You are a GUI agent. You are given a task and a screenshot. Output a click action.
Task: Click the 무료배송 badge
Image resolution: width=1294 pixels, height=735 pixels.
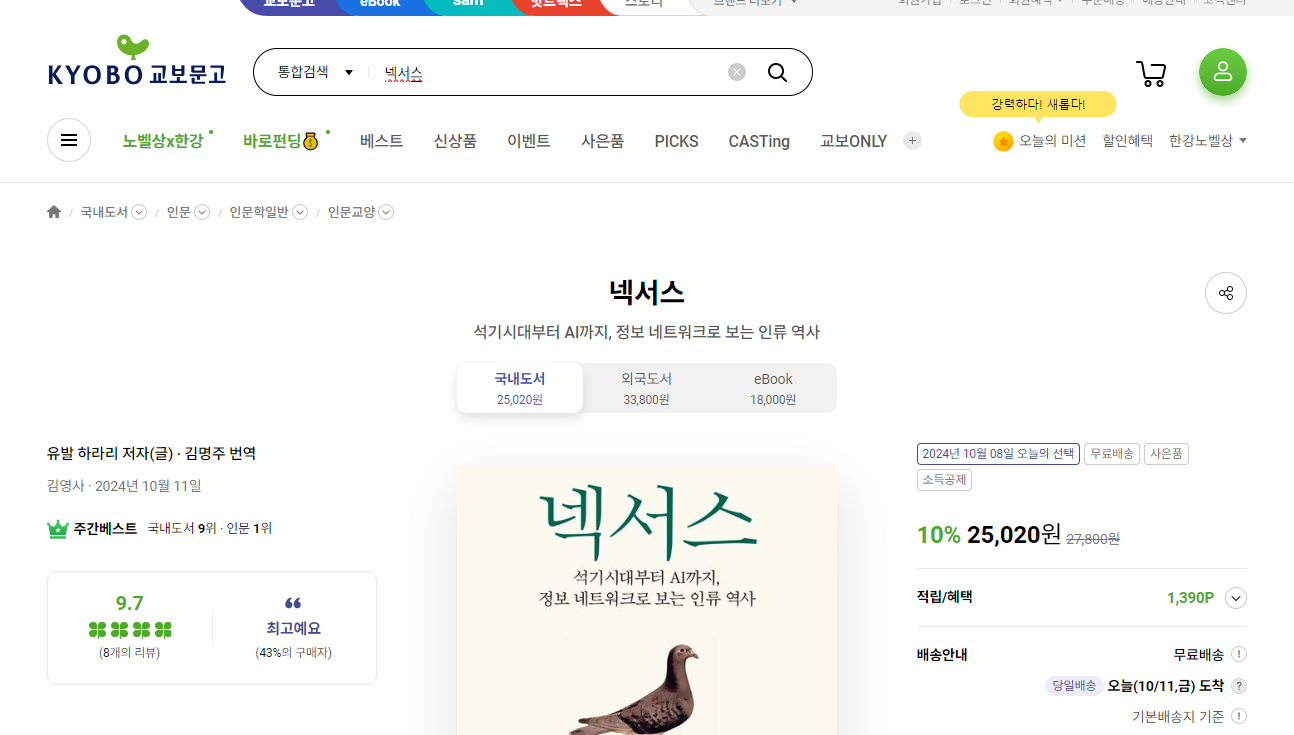(x=1112, y=454)
